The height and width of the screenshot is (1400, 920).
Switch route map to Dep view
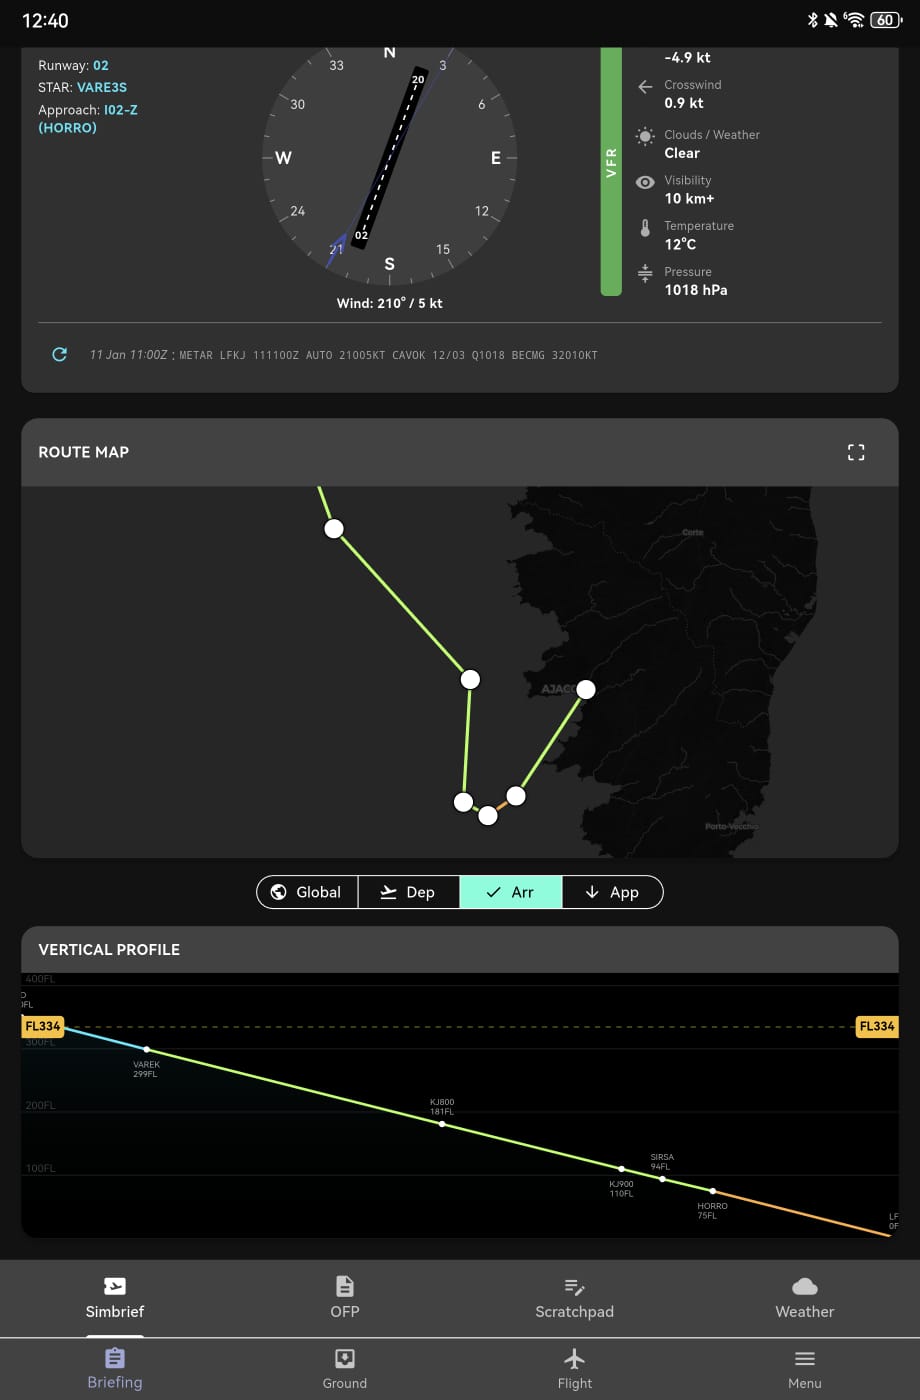click(408, 892)
